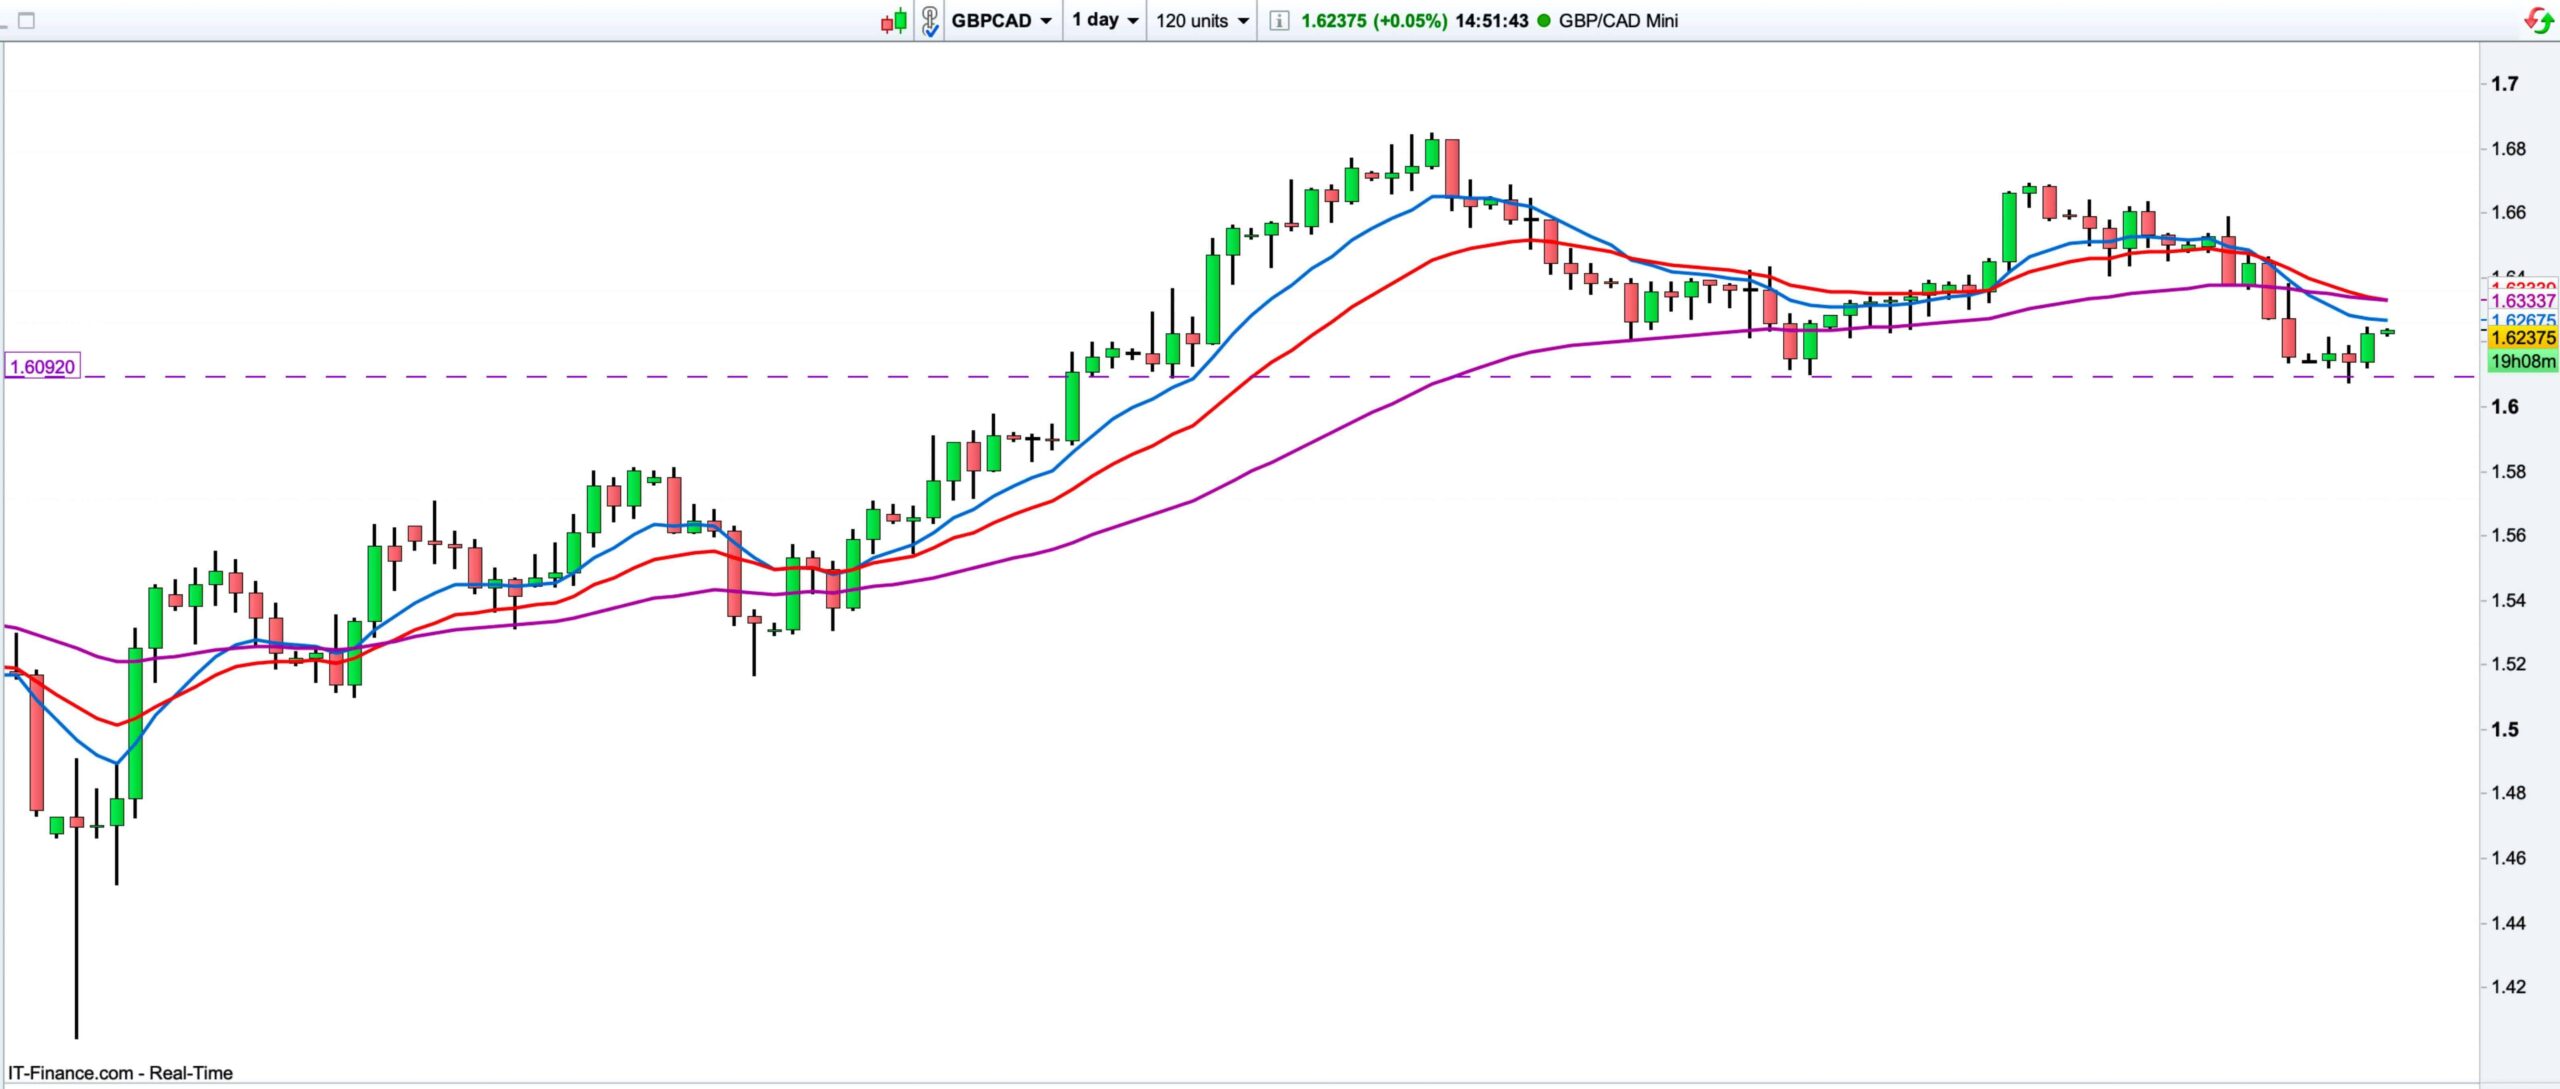Select the 1.60920 horizontal line label
The width and height of the screenshot is (2560, 1089).
[x=42, y=367]
